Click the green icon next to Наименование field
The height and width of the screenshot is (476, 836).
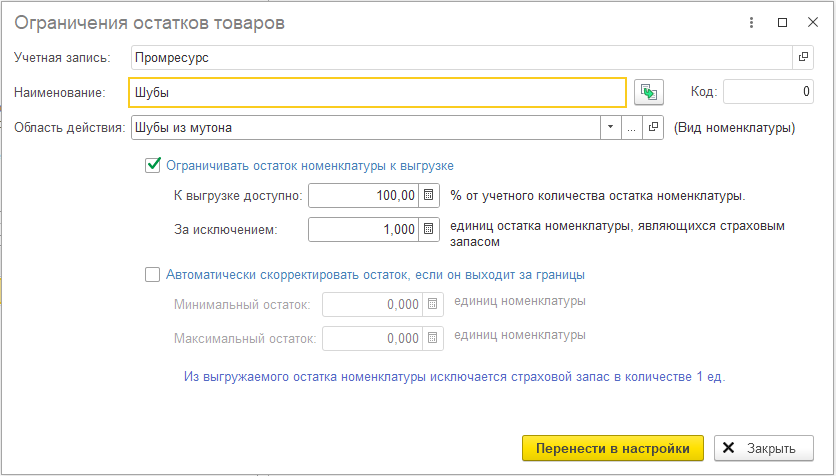click(650, 93)
